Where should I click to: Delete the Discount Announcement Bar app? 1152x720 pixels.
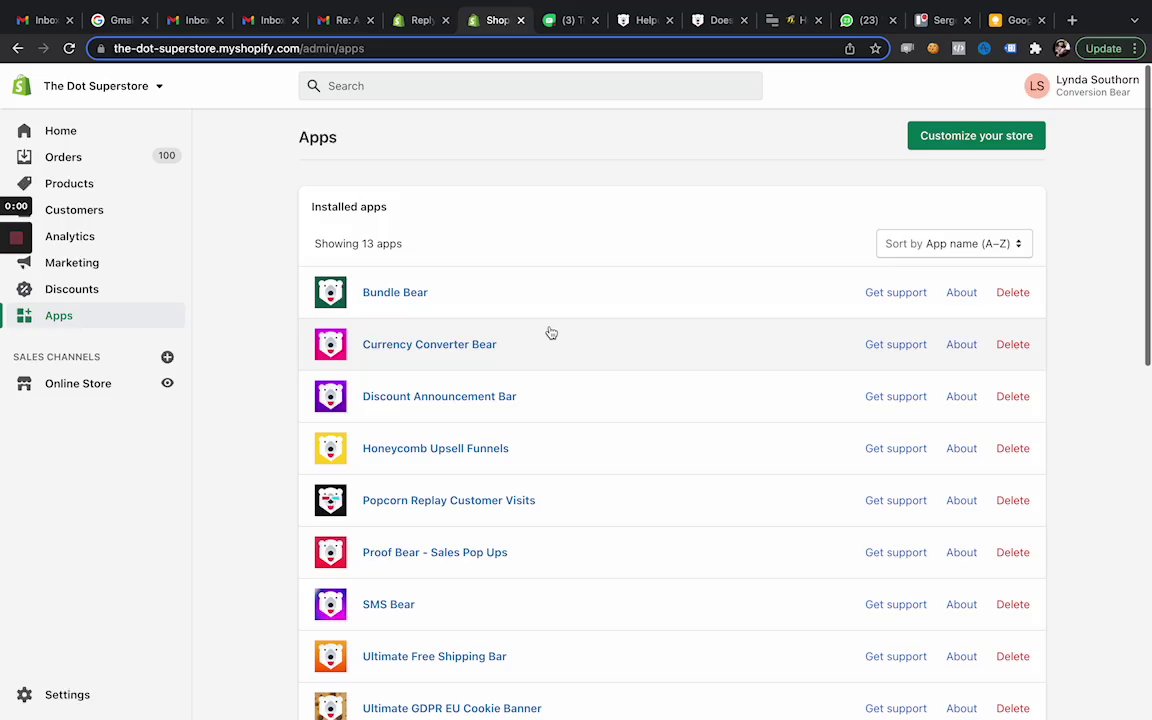tap(1012, 397)
